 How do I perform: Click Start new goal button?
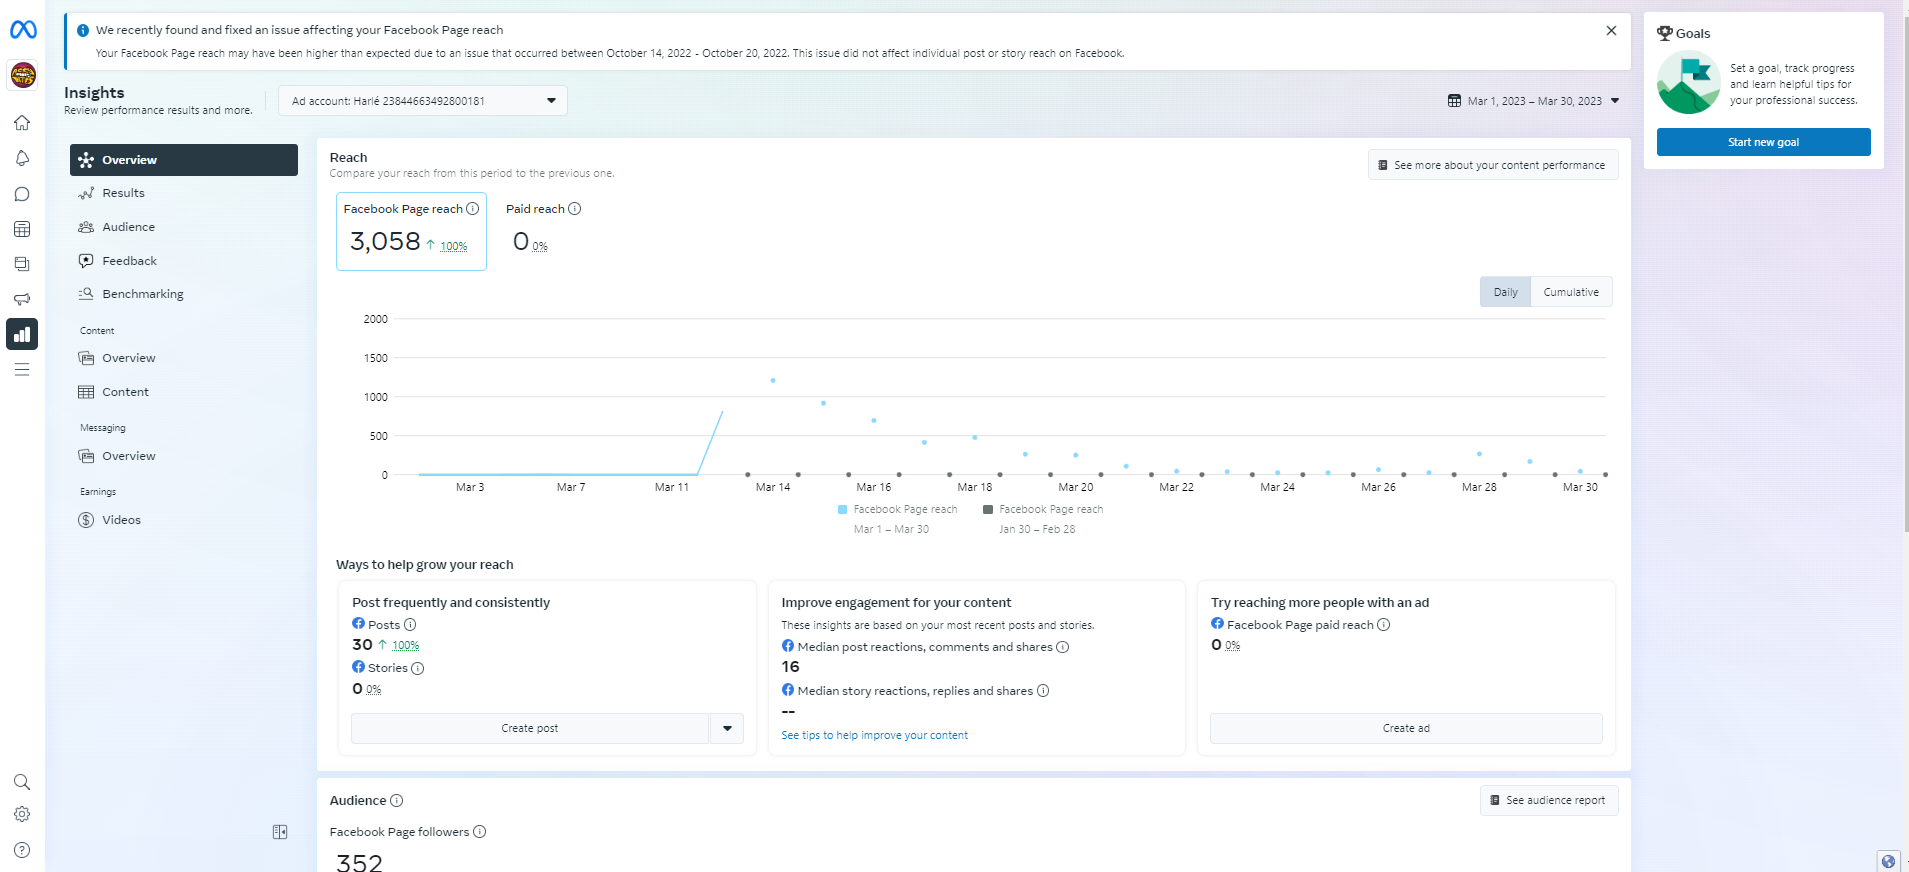[1763, 142]
